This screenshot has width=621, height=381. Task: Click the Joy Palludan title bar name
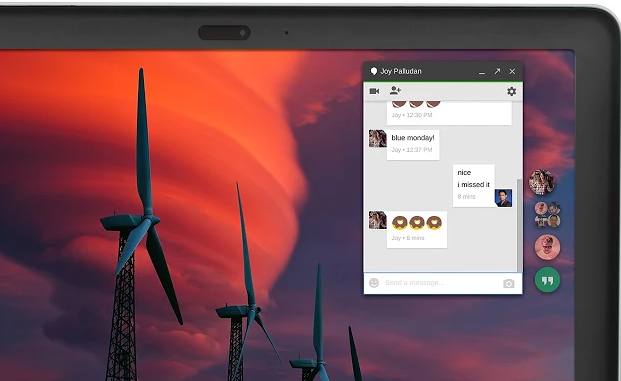[x=401, y=71]
